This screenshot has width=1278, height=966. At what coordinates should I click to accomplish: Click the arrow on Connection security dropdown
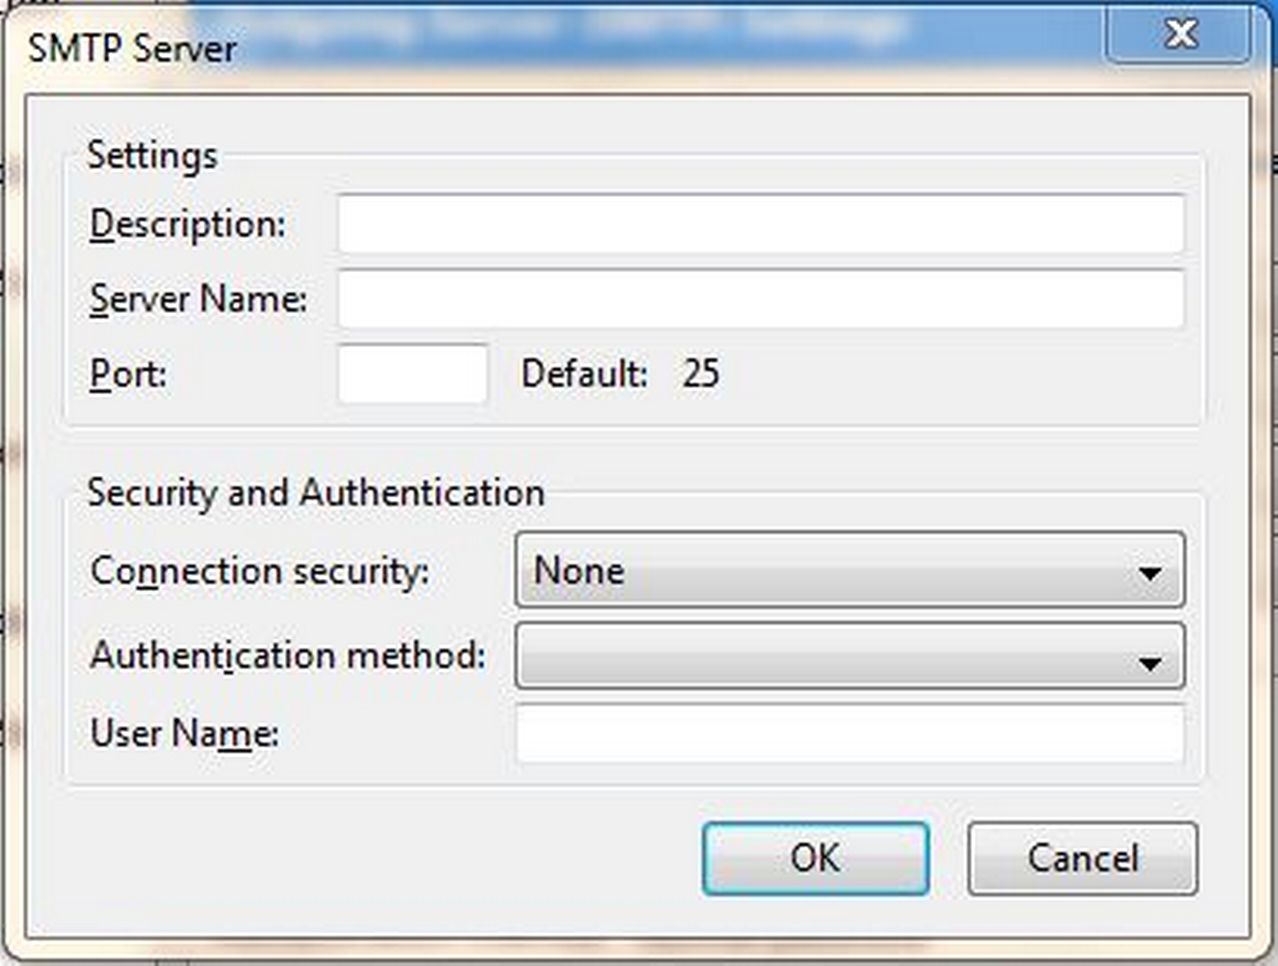click(x=1150, y=573)
